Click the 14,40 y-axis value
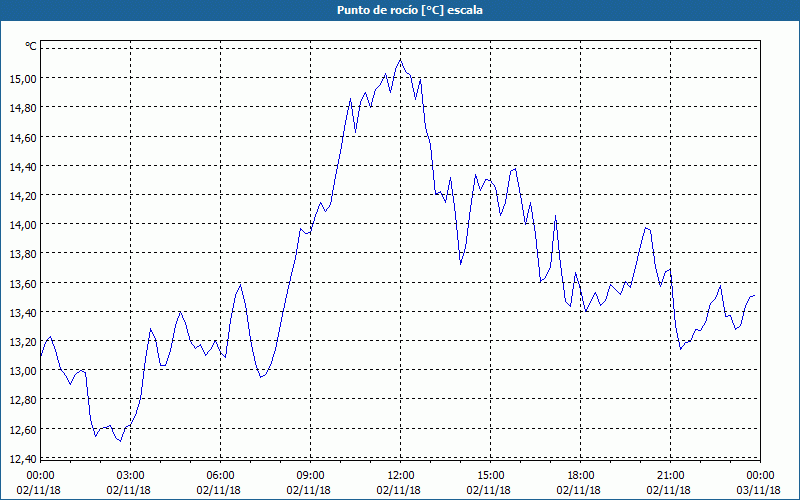This screenshot has width=800, height=500. (23, 166)
